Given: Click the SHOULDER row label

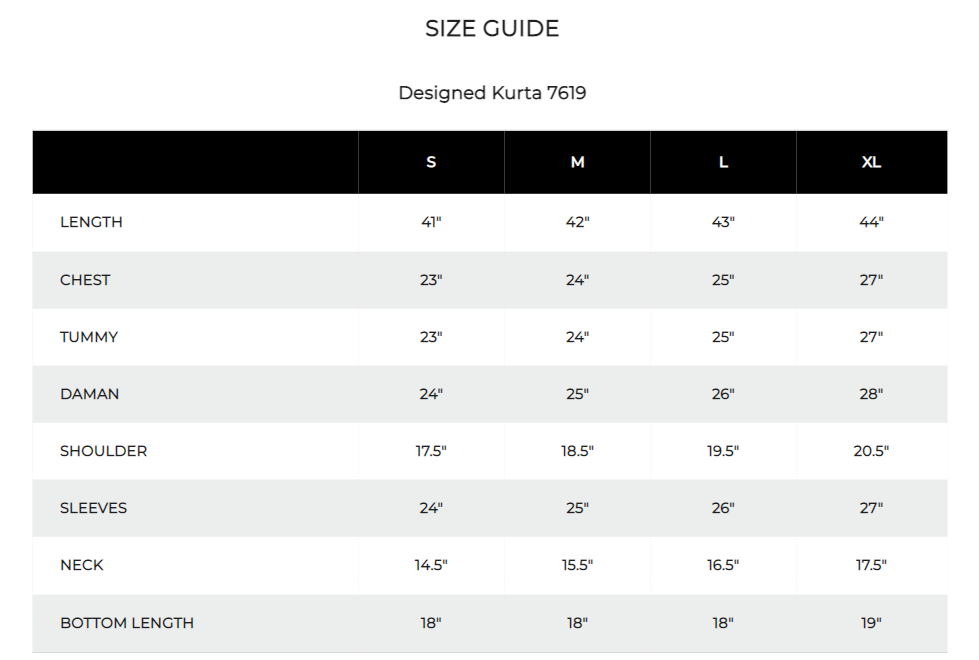Looking at the screenshot, I should (103, 451).
